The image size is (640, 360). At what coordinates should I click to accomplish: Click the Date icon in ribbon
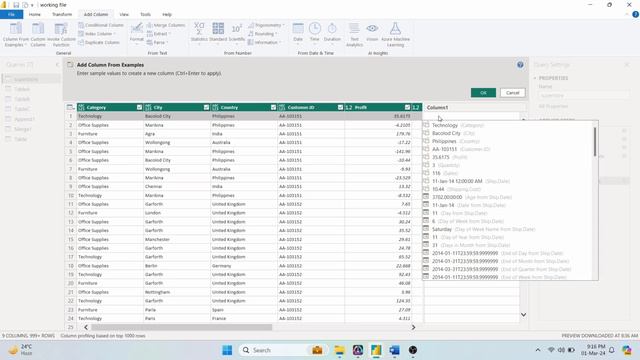pyautogui.click(x=298, y=29)
